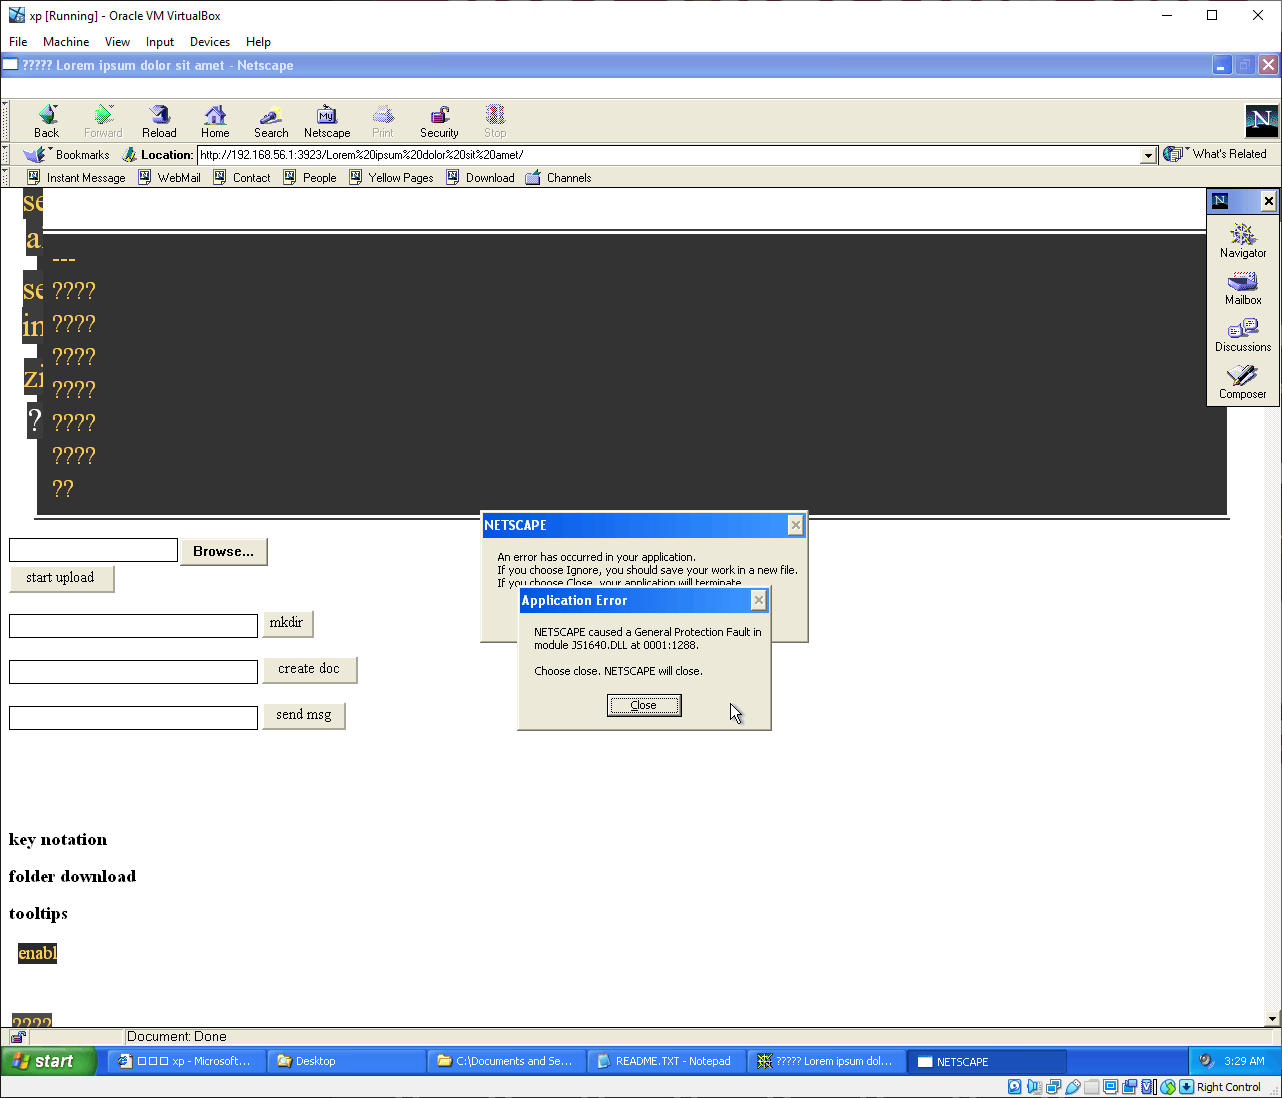Open the VirtualBox Help menu
Image resolution: width=1282 pixels, height=1098 pixels.
coord(258,42)
